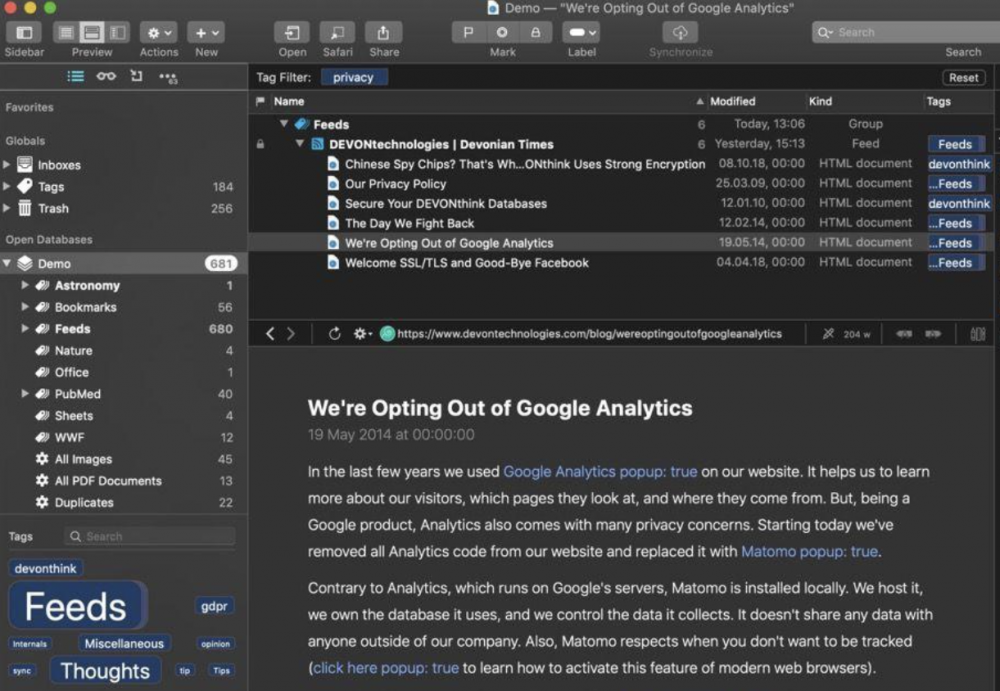This screenshot has height=691, width=1000.
Task: Select the Sheets group
Action: click(x=123, y=415)
